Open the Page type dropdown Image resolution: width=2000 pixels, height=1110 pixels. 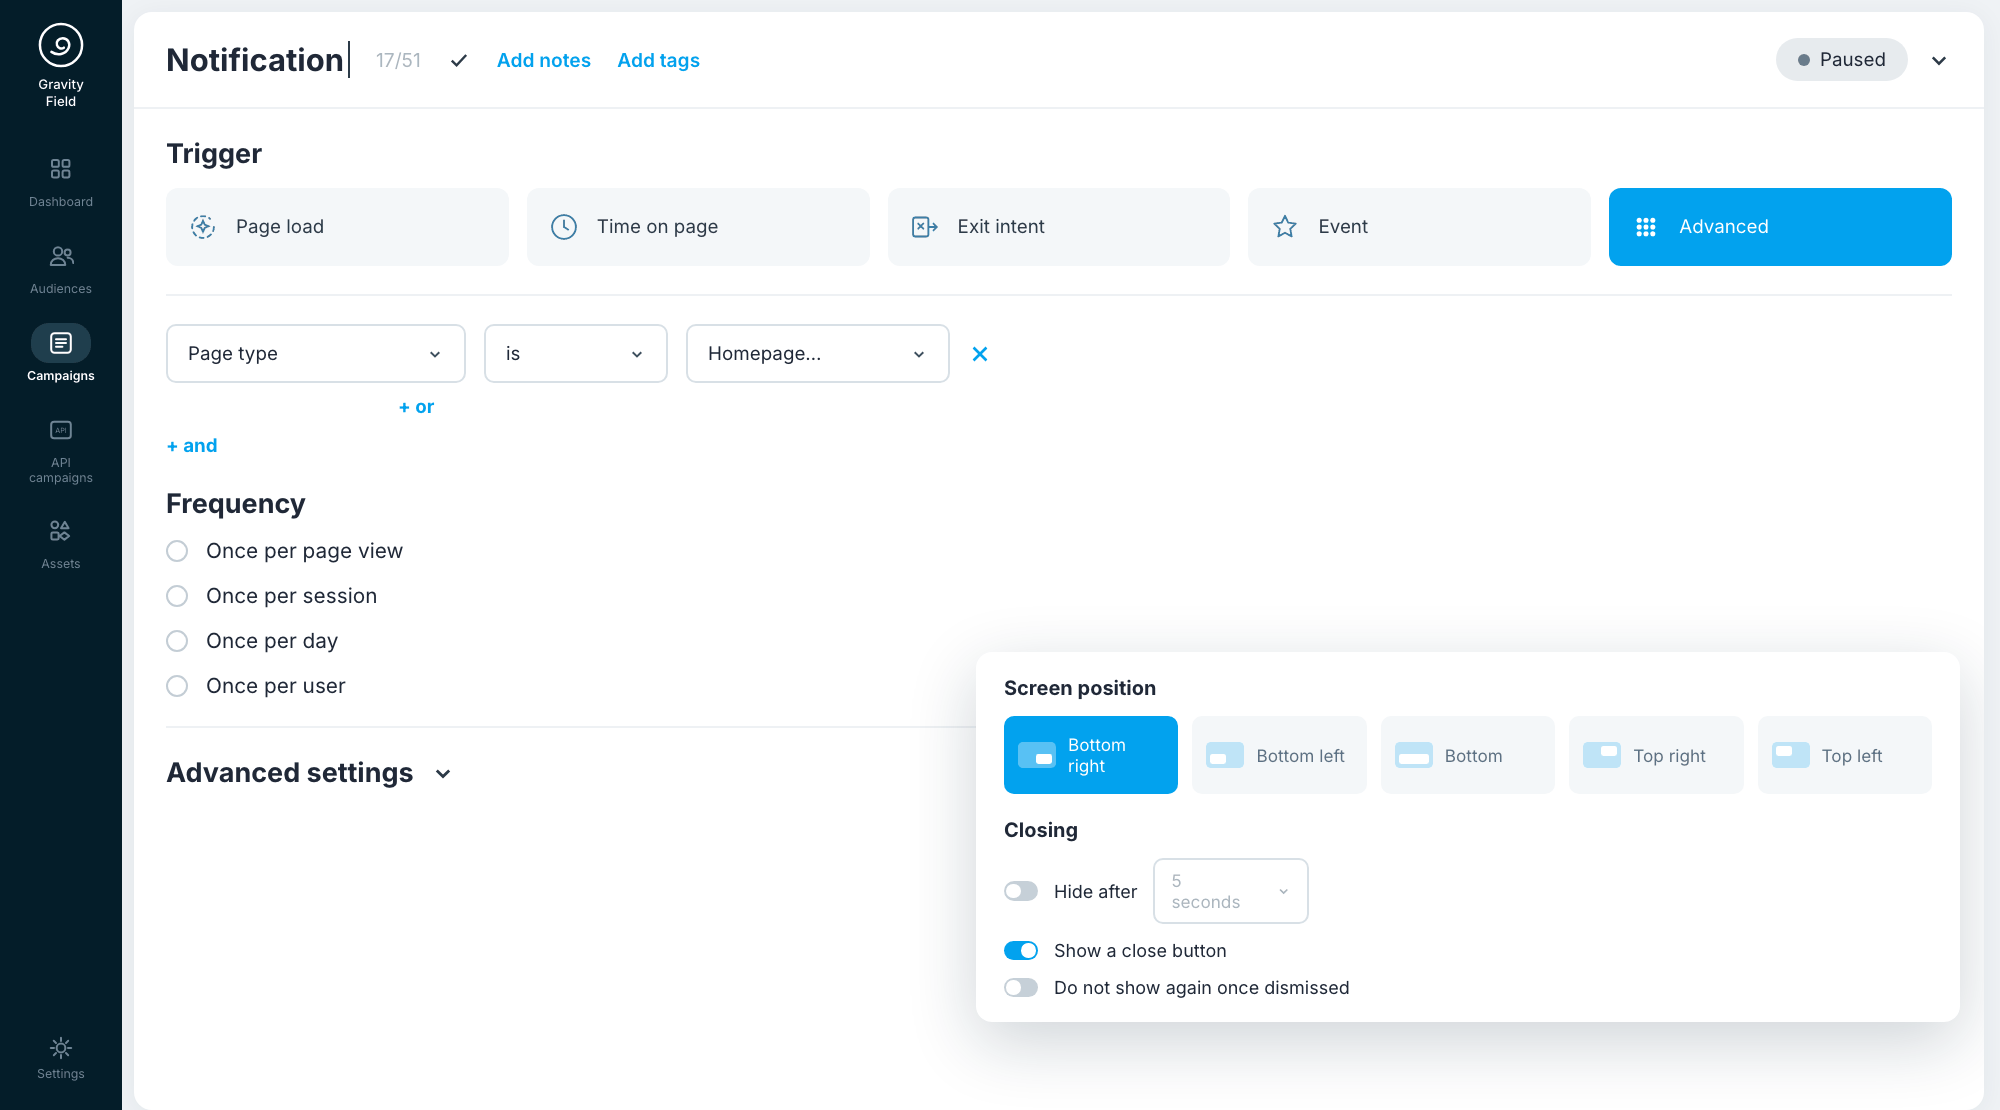tap(316, 353)
